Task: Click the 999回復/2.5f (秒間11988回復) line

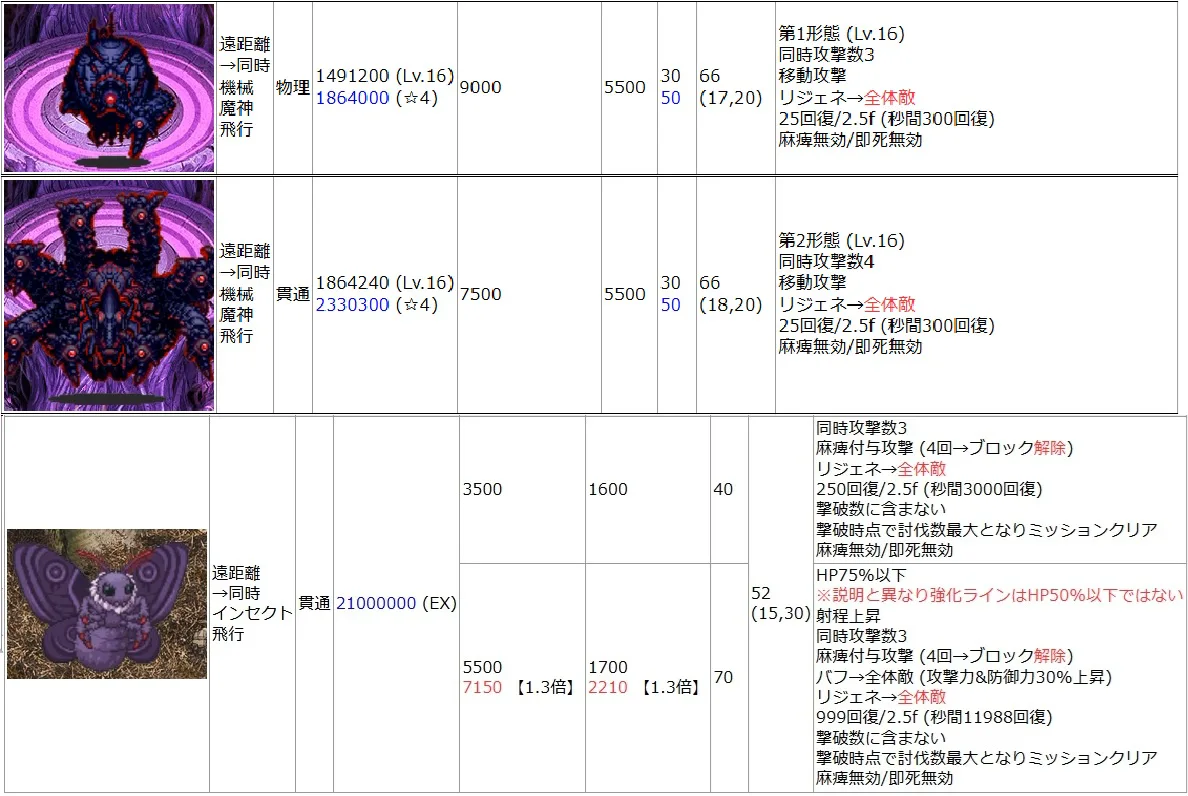Action: point(934,716)
